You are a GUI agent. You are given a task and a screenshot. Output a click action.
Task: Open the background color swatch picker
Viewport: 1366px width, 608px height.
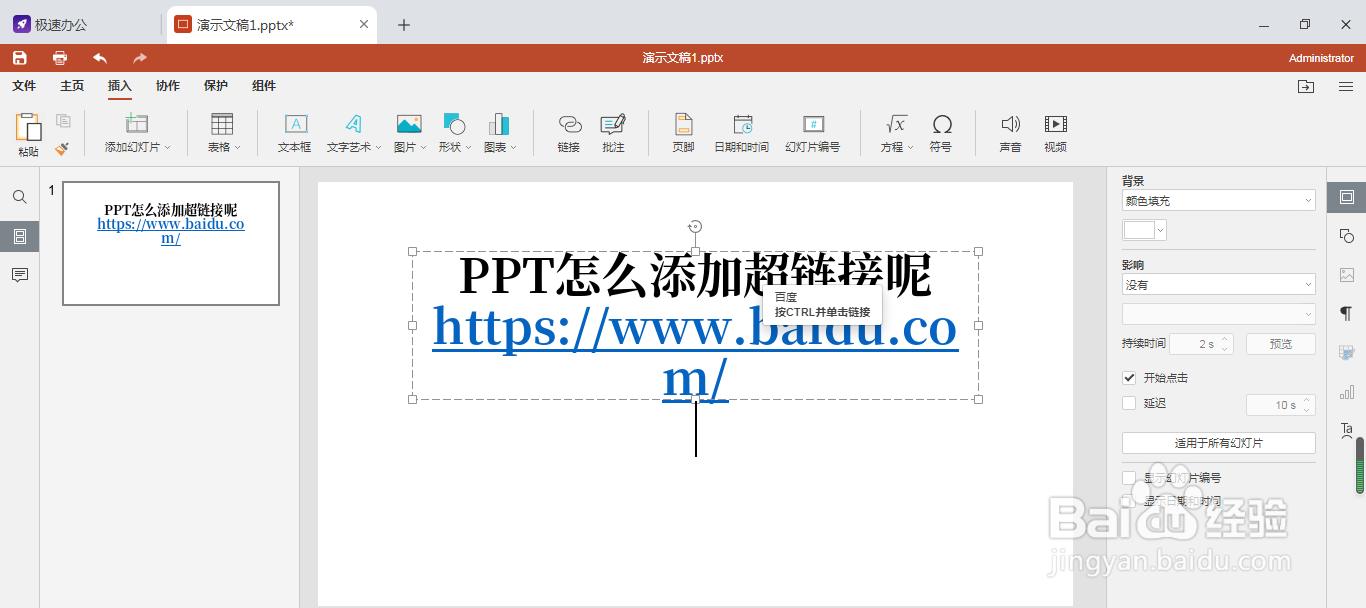click(x=1144, y=230)
